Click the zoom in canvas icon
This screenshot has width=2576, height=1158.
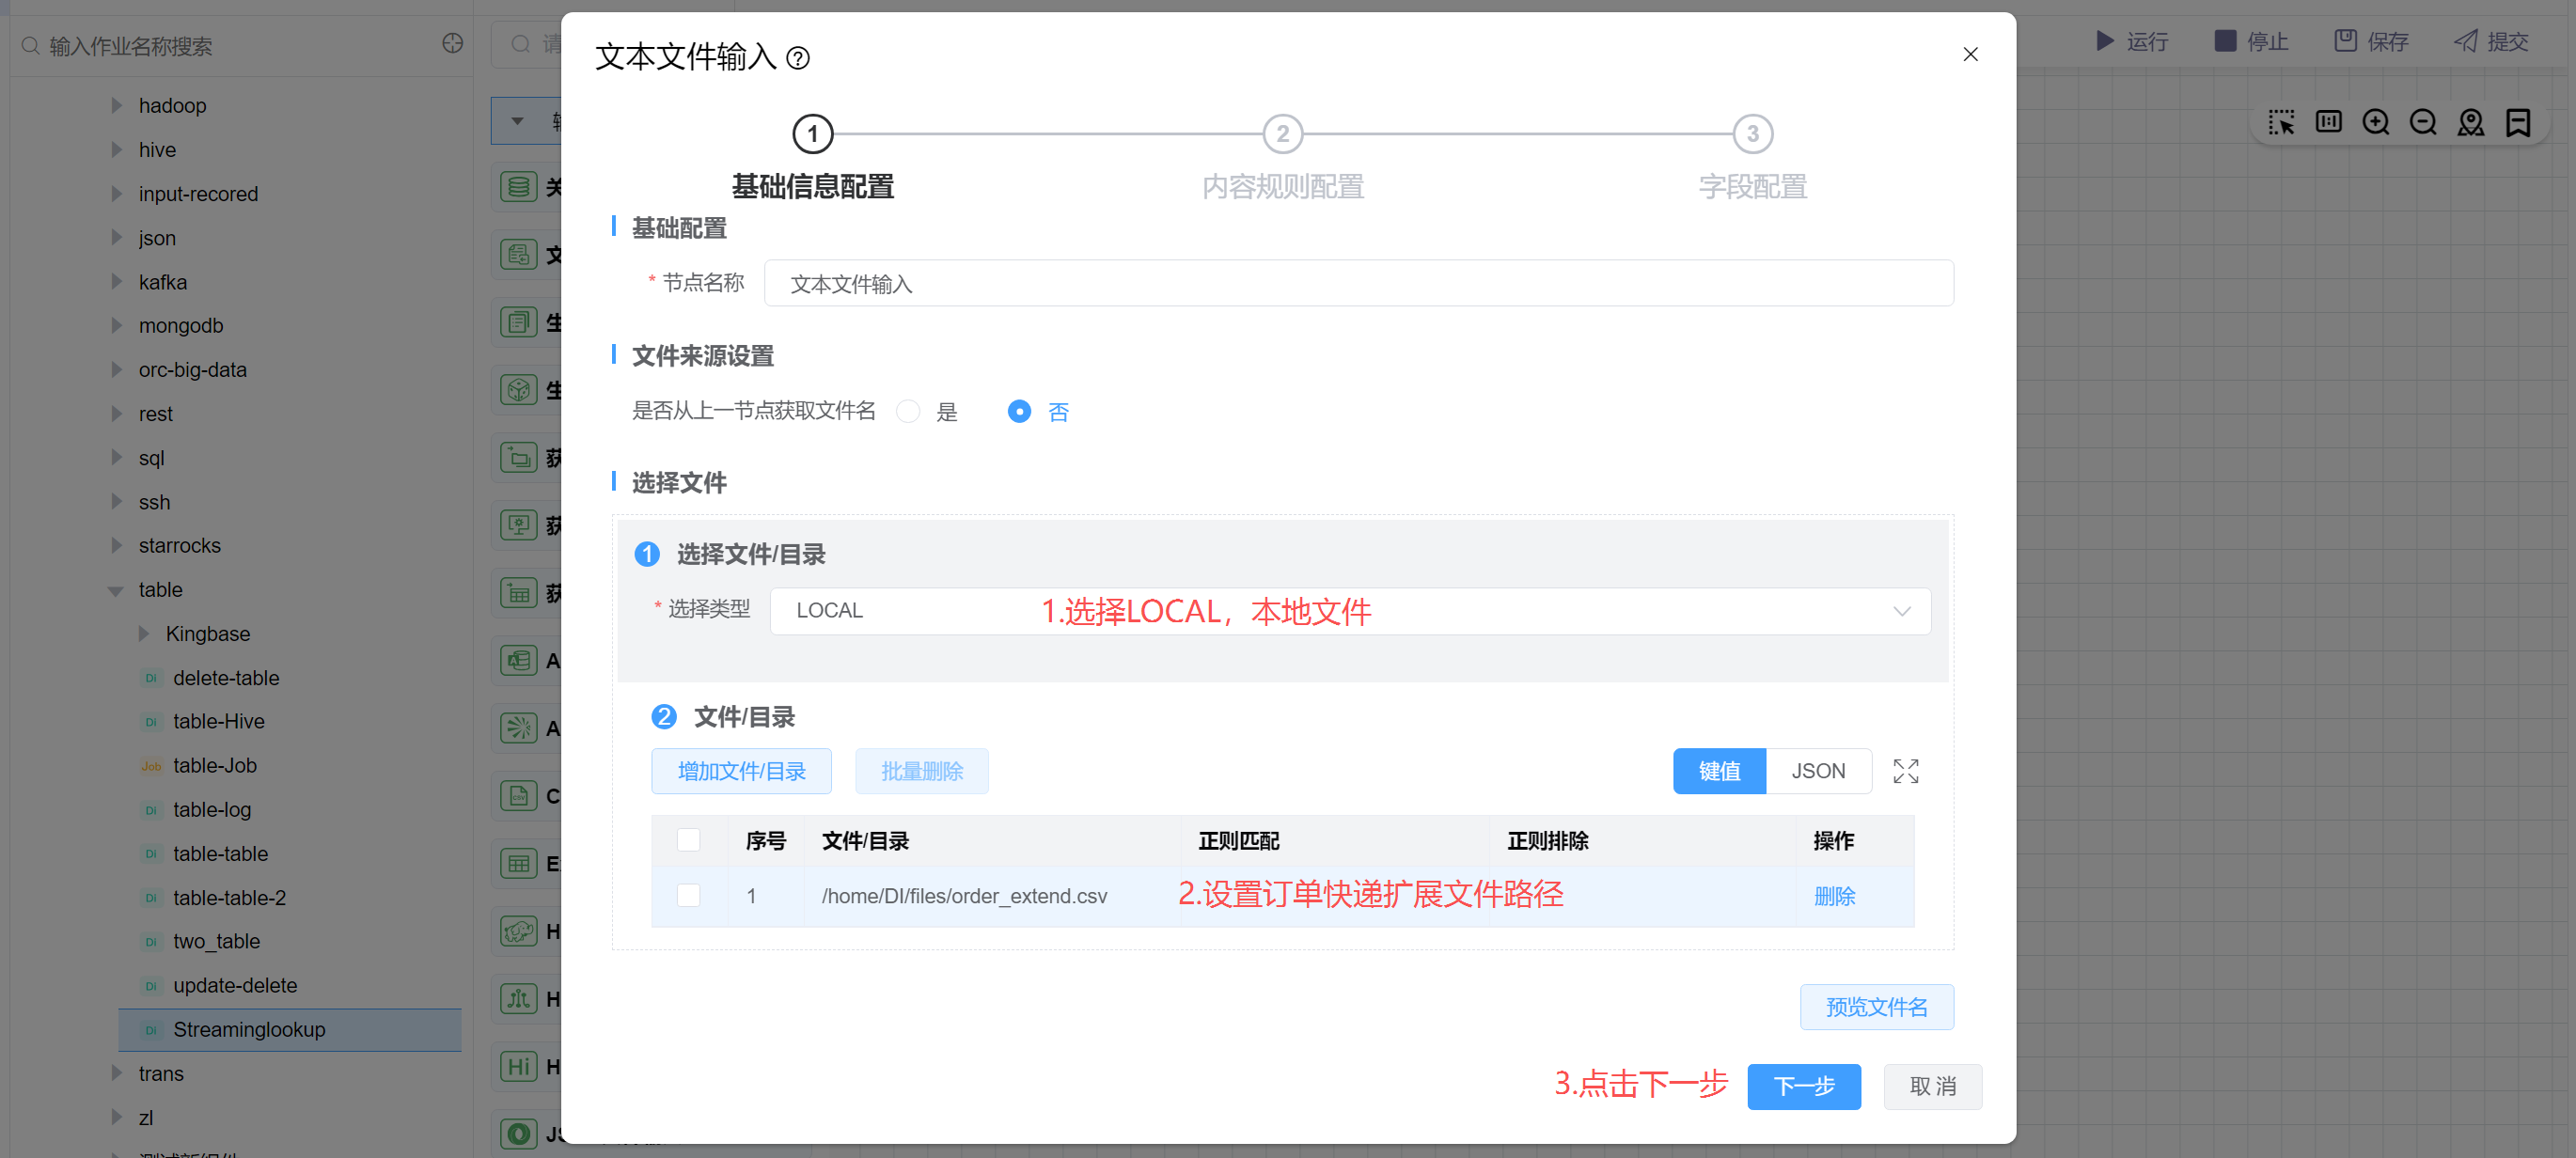2375,122
